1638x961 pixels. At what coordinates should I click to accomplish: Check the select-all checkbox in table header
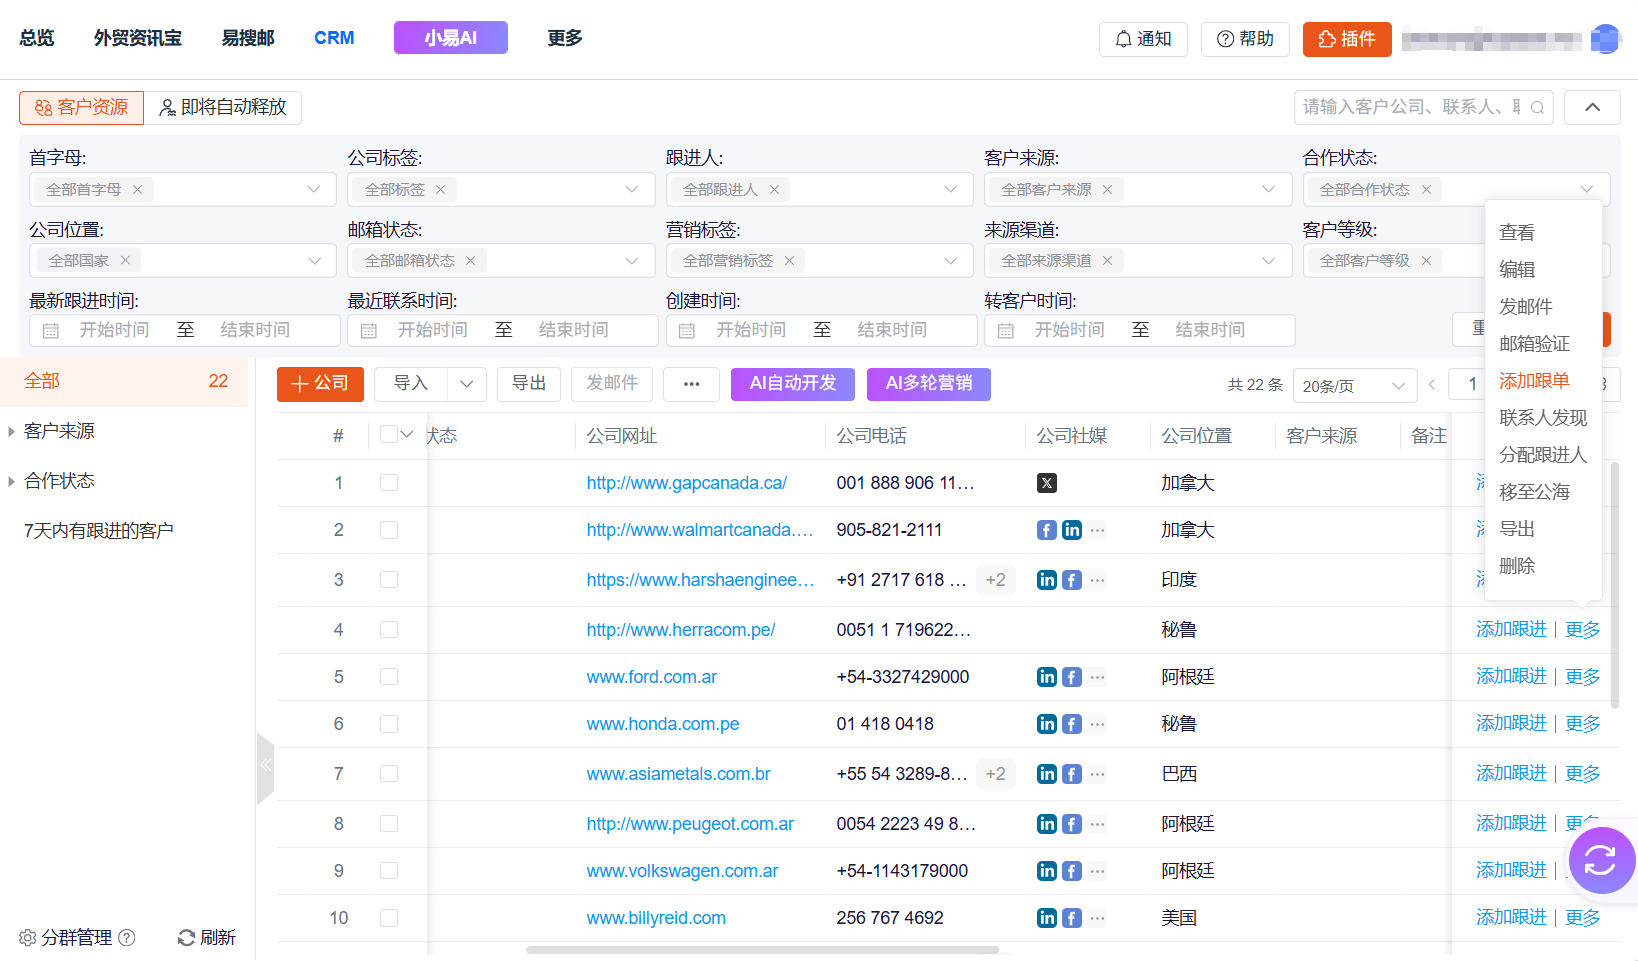pos(389,434)
